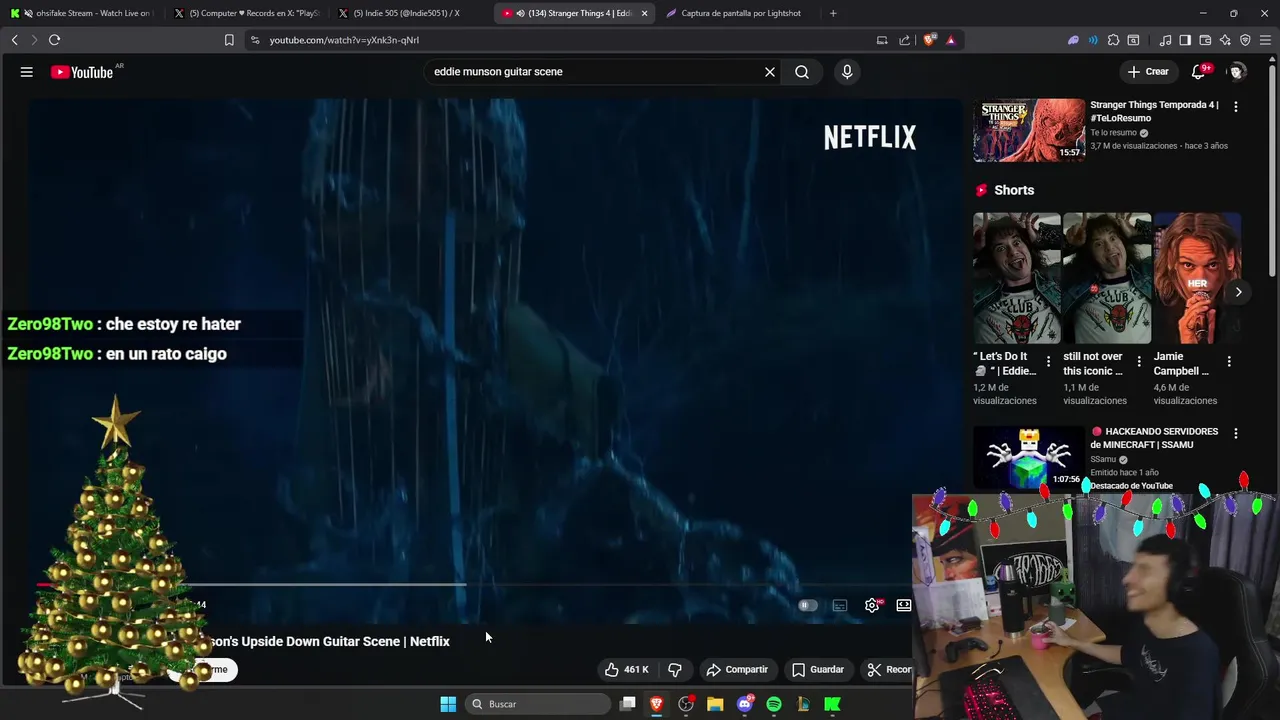Image resolution: width=1280 pixels, height=720 pixels.
Task: Clear the search box text with the X
Action: tap(770, 72)
